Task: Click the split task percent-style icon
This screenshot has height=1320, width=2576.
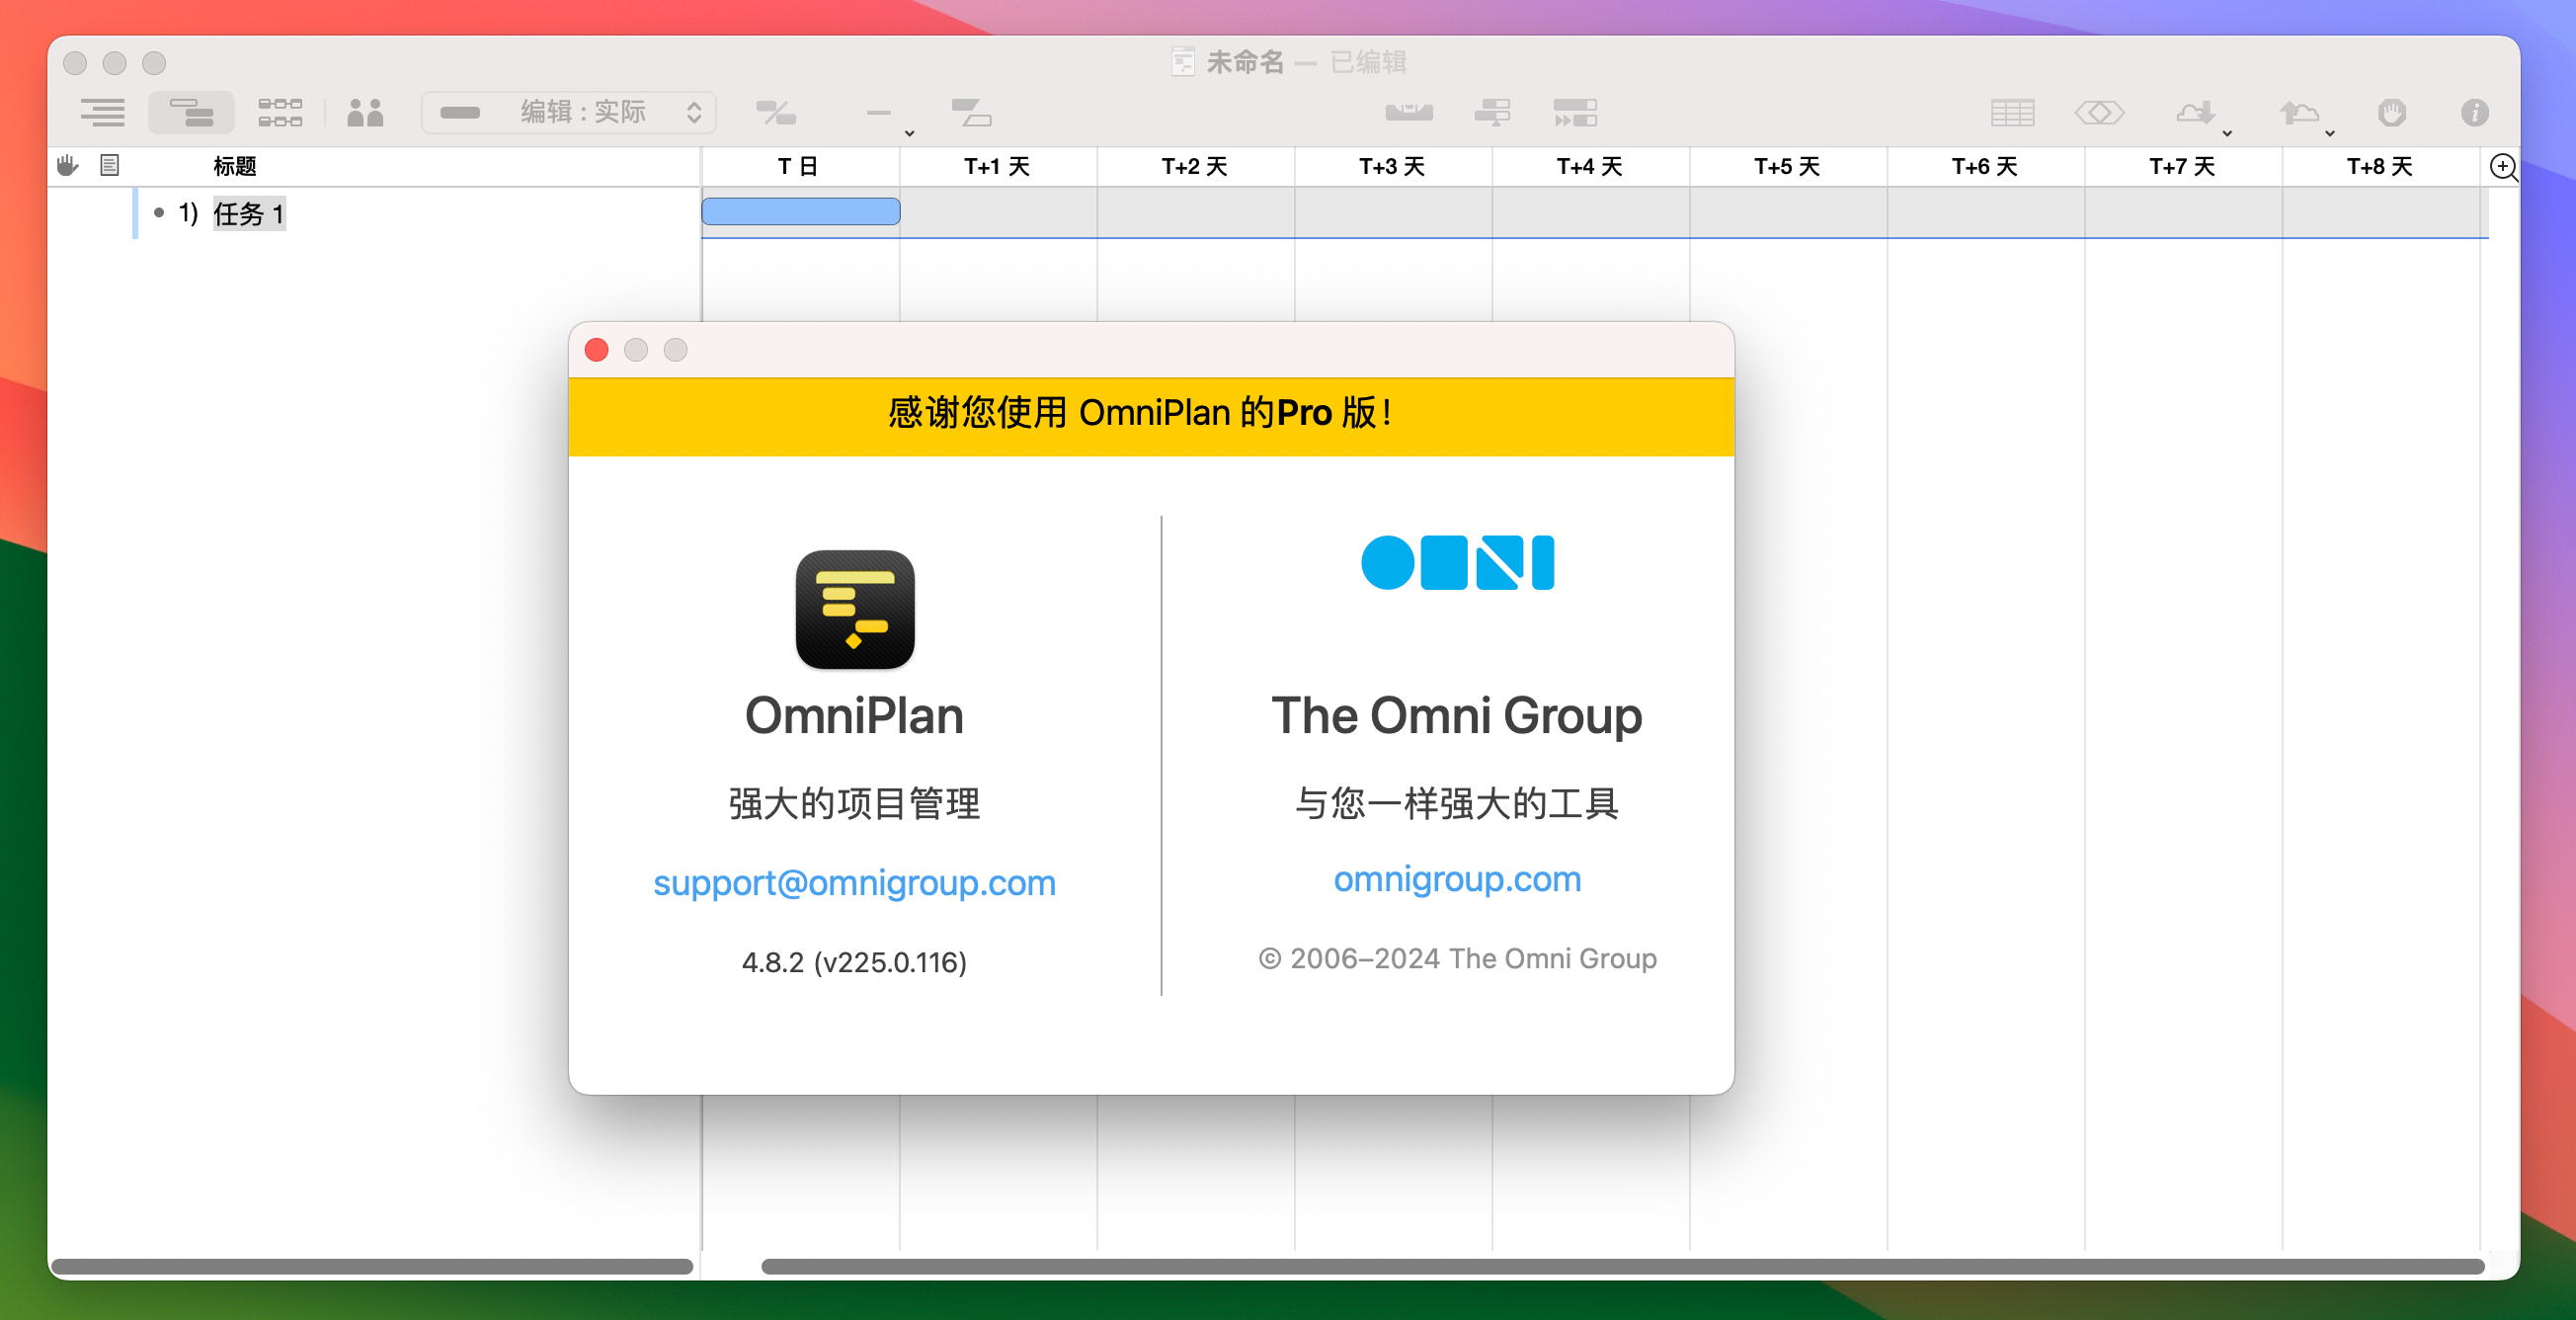Action: (775, 112)
